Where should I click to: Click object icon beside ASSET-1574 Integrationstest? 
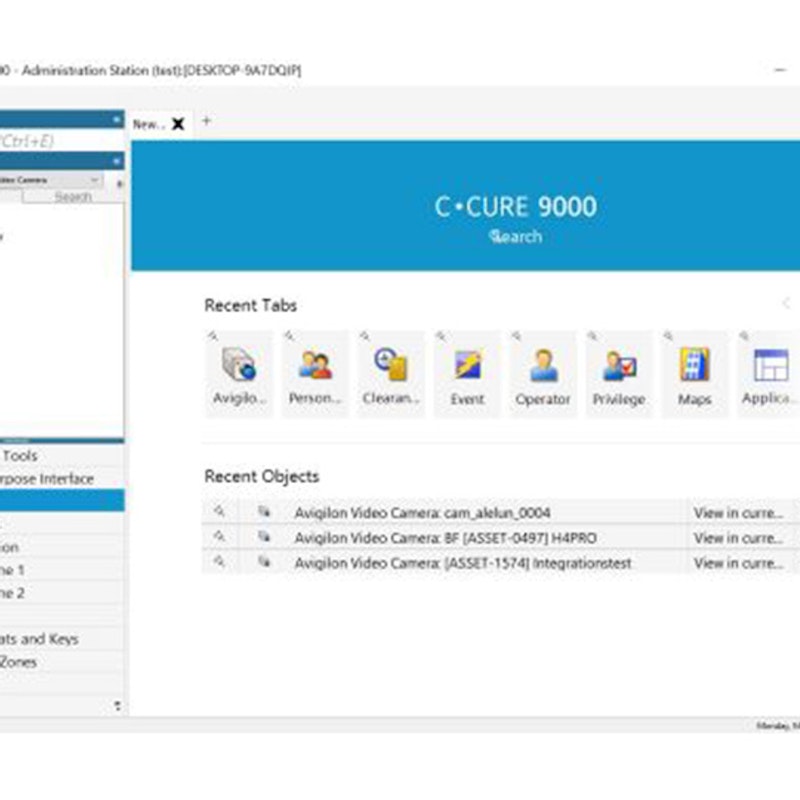pos(264,563)
